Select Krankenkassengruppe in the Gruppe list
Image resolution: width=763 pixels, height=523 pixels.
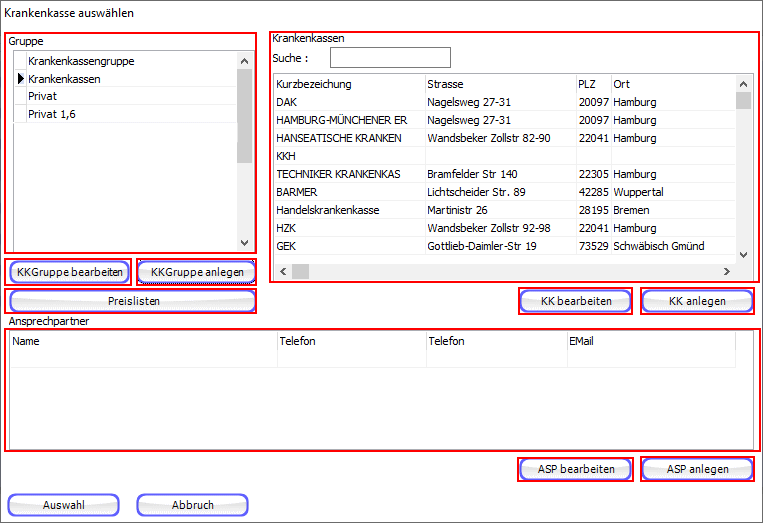81,61
